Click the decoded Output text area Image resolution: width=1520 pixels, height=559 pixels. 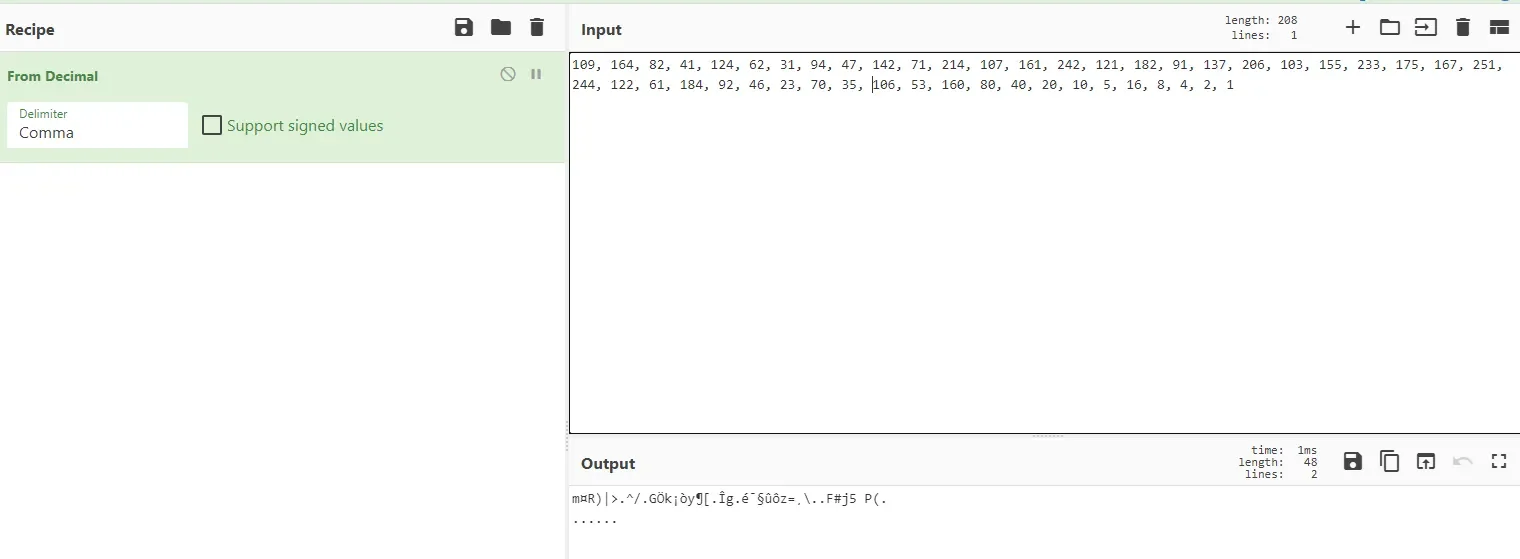pos(1040,520)
